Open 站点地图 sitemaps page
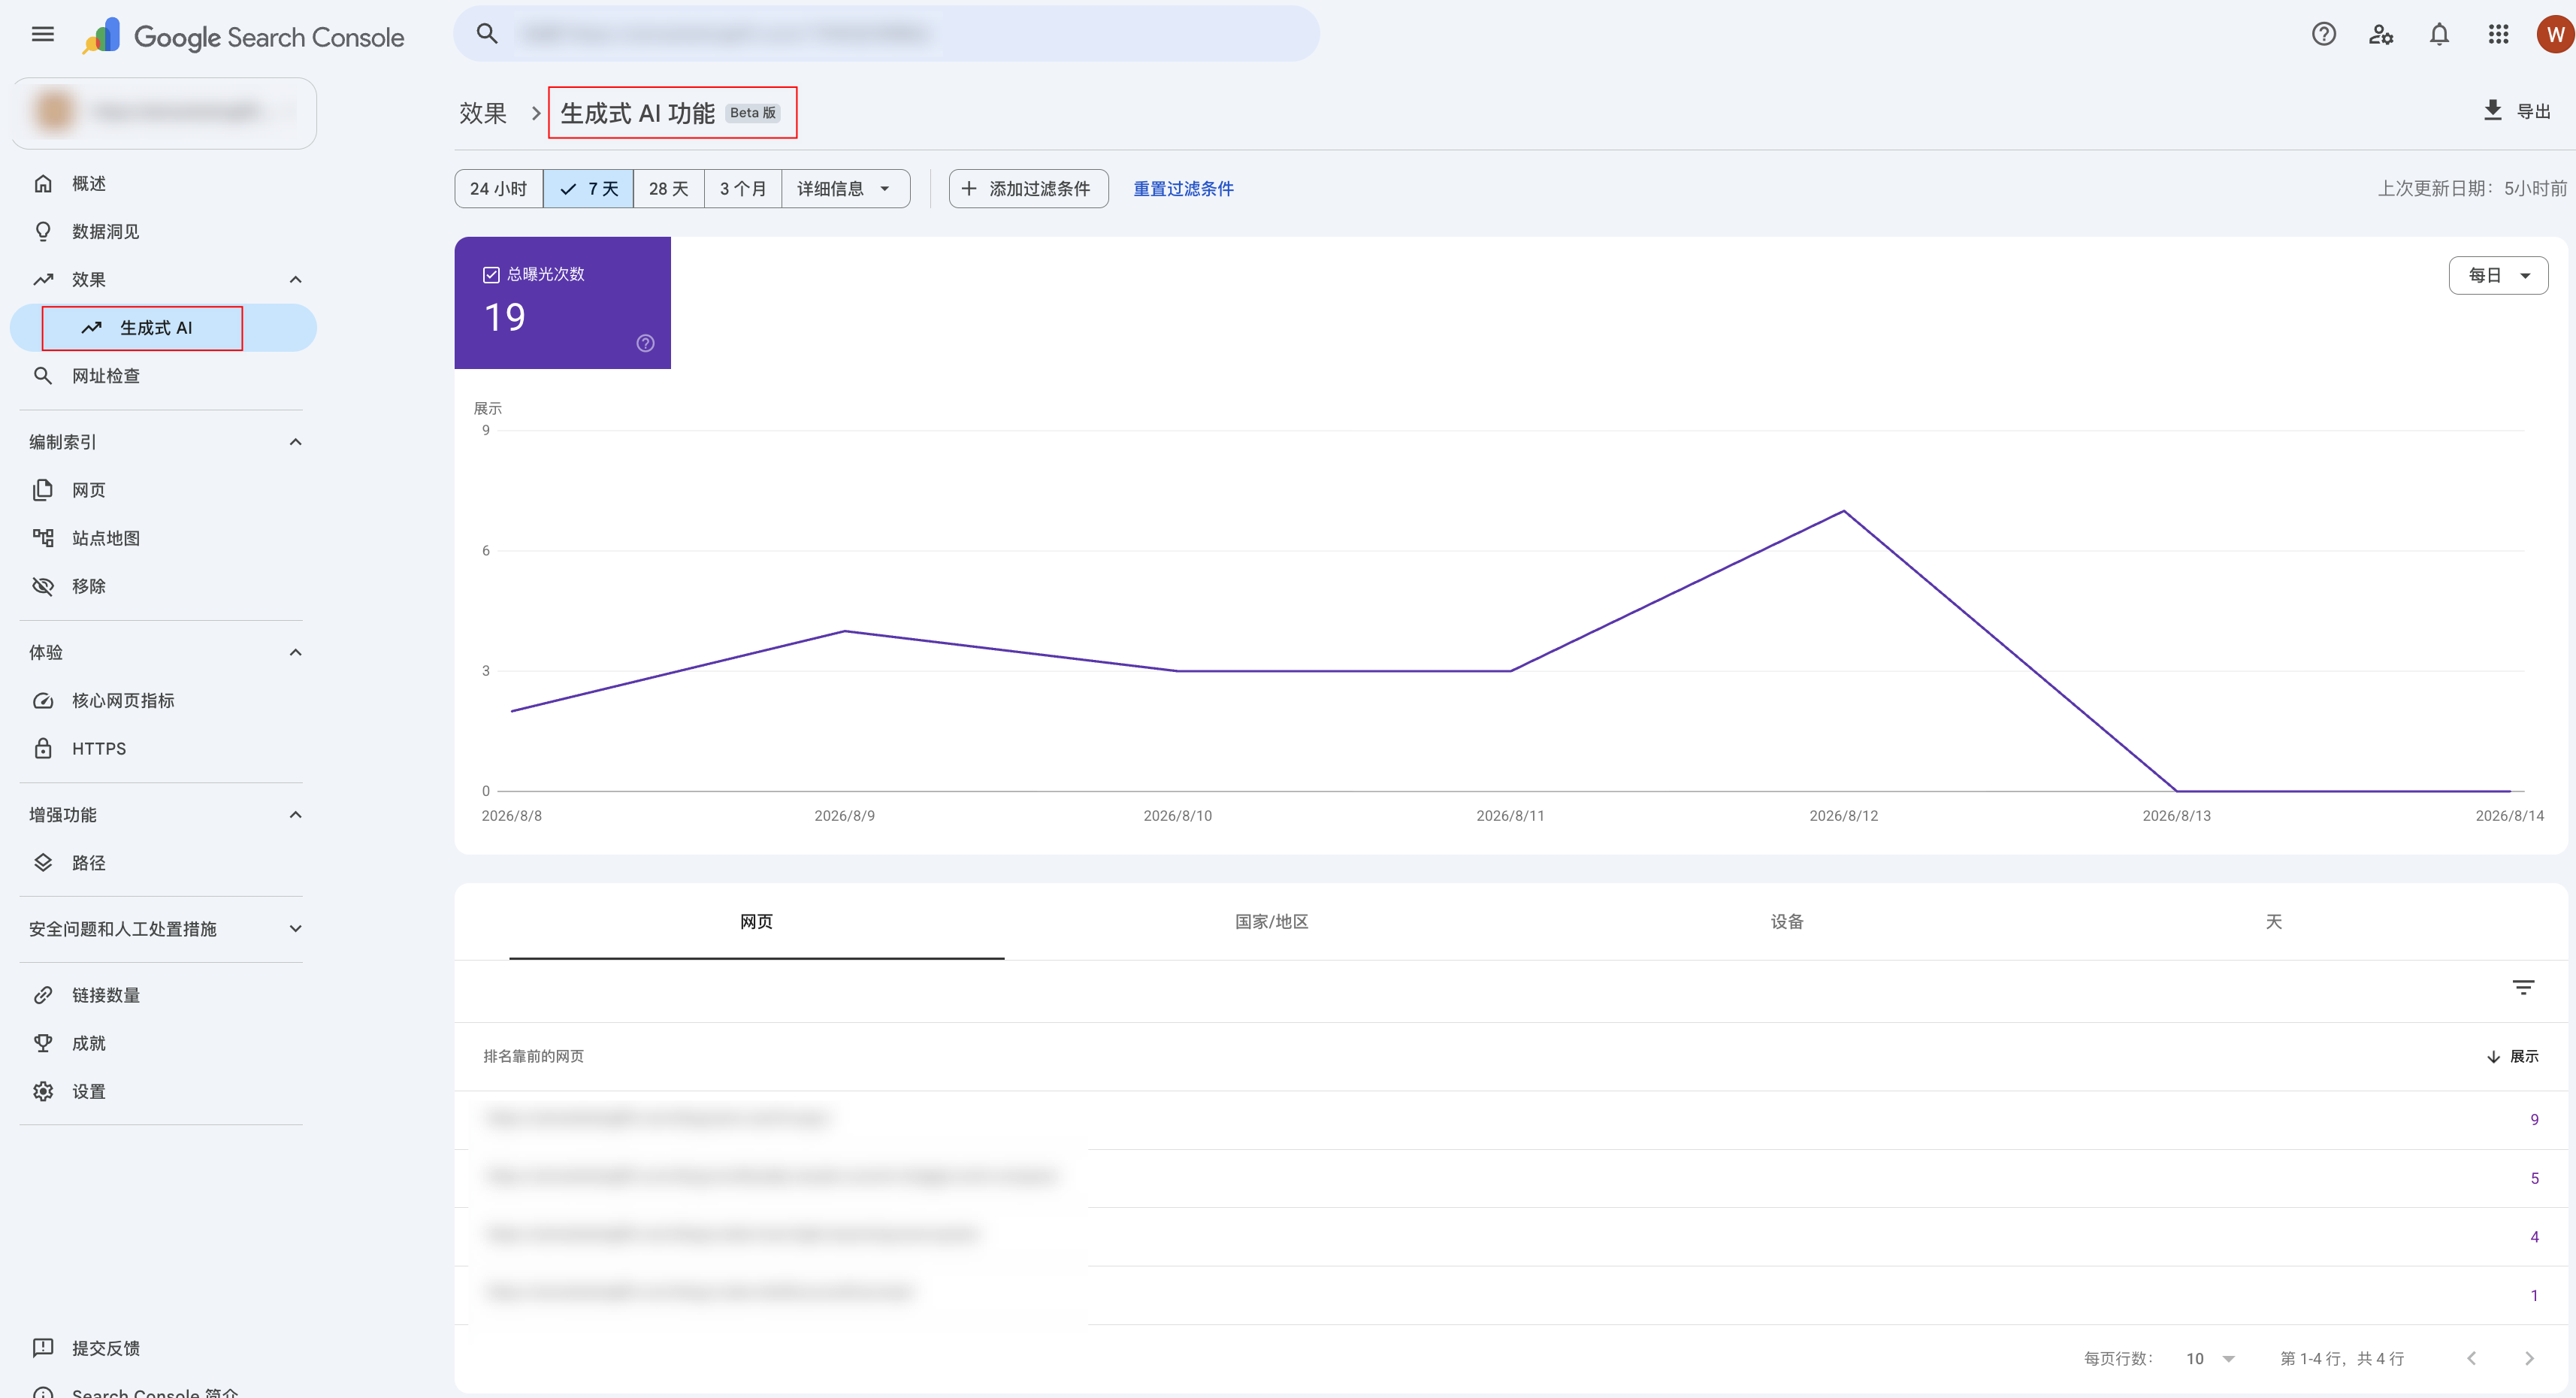The height and width of the screenshot is (1398, 2576). [x=163, y=538]
